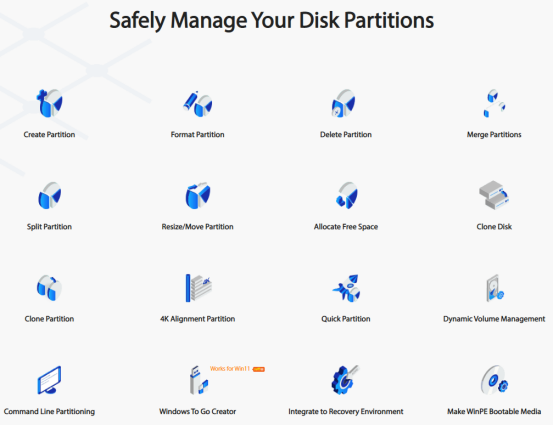
Task: Click the Clone Disk icon
Action: pos(494,195)
